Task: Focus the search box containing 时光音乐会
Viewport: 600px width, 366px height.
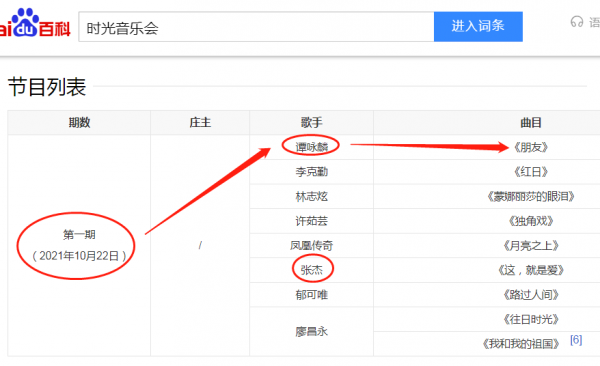Action: (256, 27)
